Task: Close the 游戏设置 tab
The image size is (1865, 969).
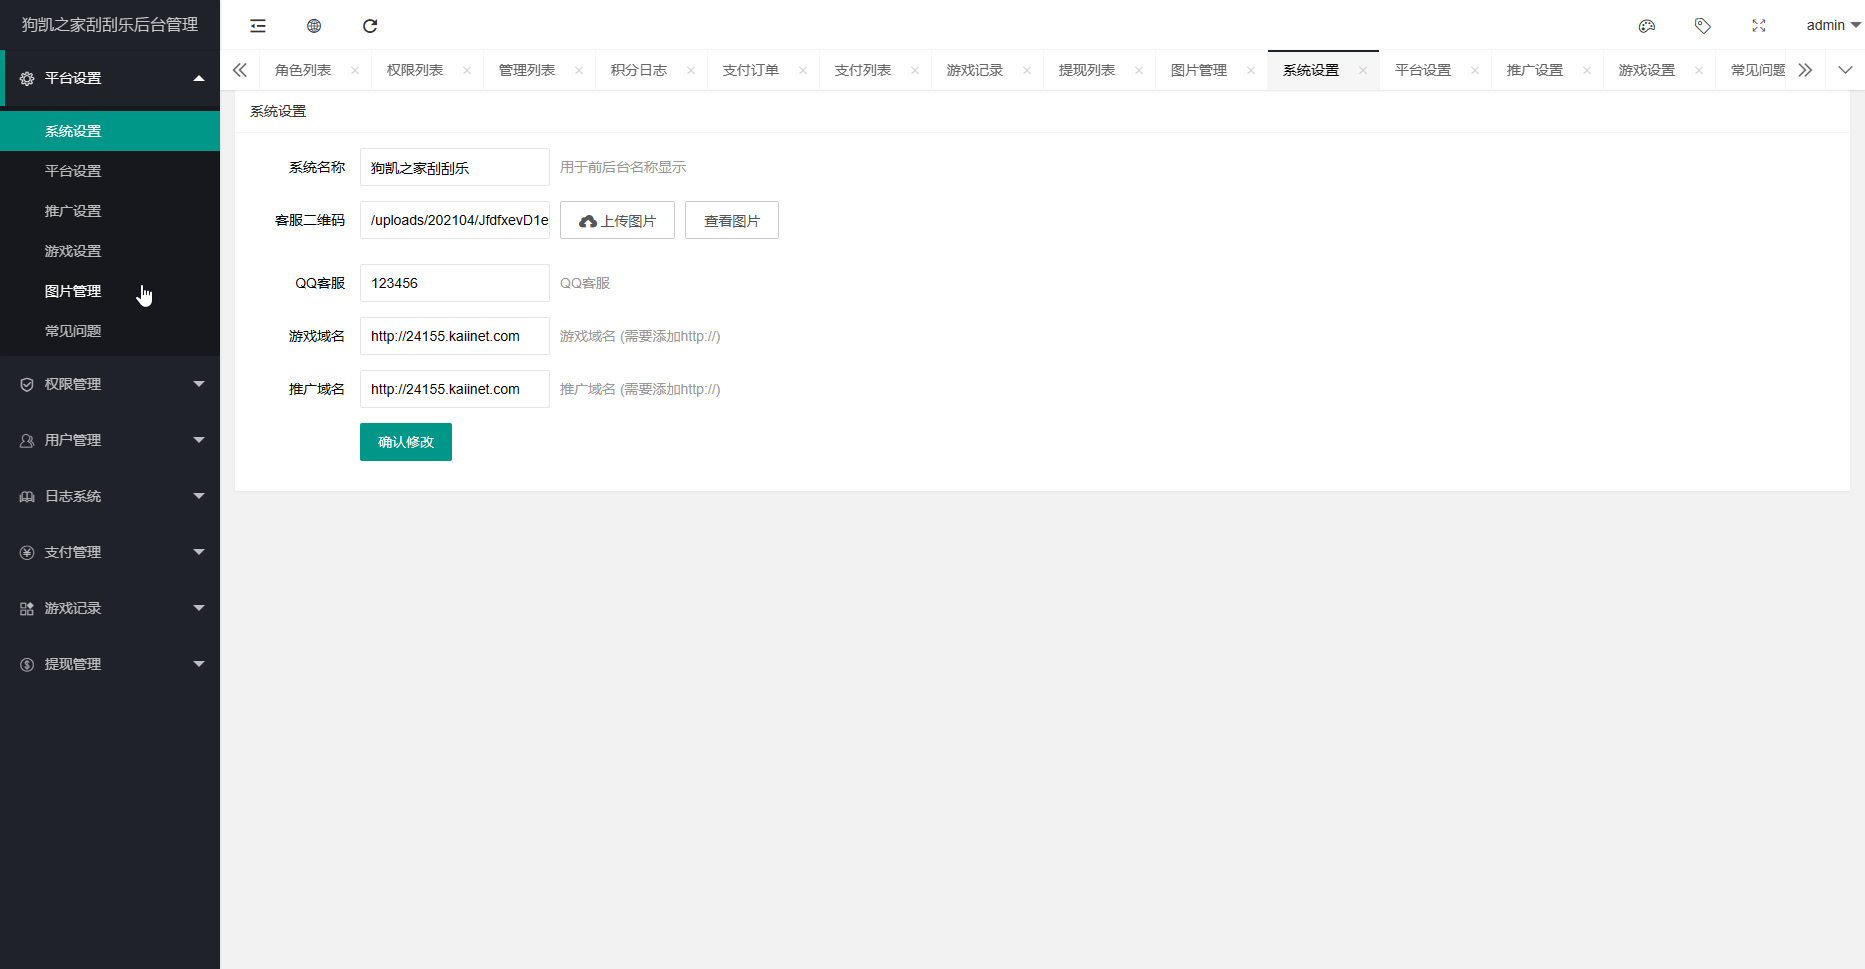Action: click(x=1699, y=70)
